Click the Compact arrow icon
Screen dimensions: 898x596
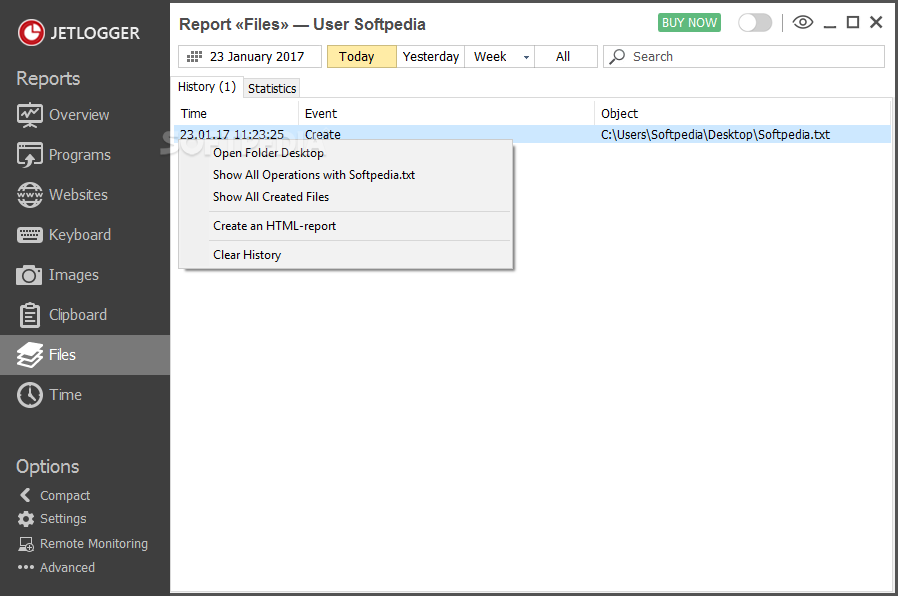(x=25, y=495)
